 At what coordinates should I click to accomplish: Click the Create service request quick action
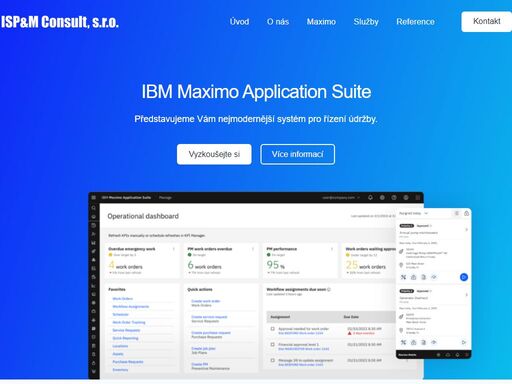(x=209, y=317)
